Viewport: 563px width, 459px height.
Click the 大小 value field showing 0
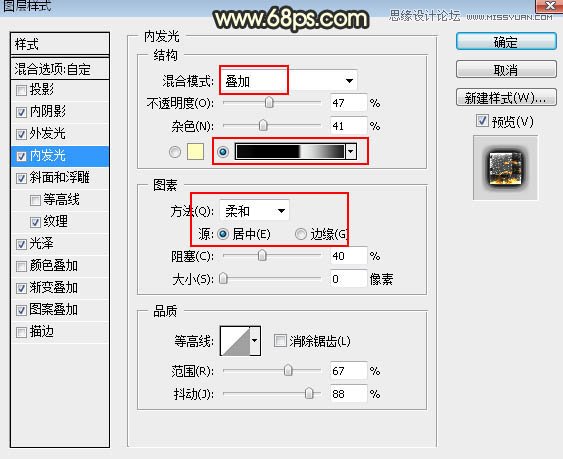(348, 279)
